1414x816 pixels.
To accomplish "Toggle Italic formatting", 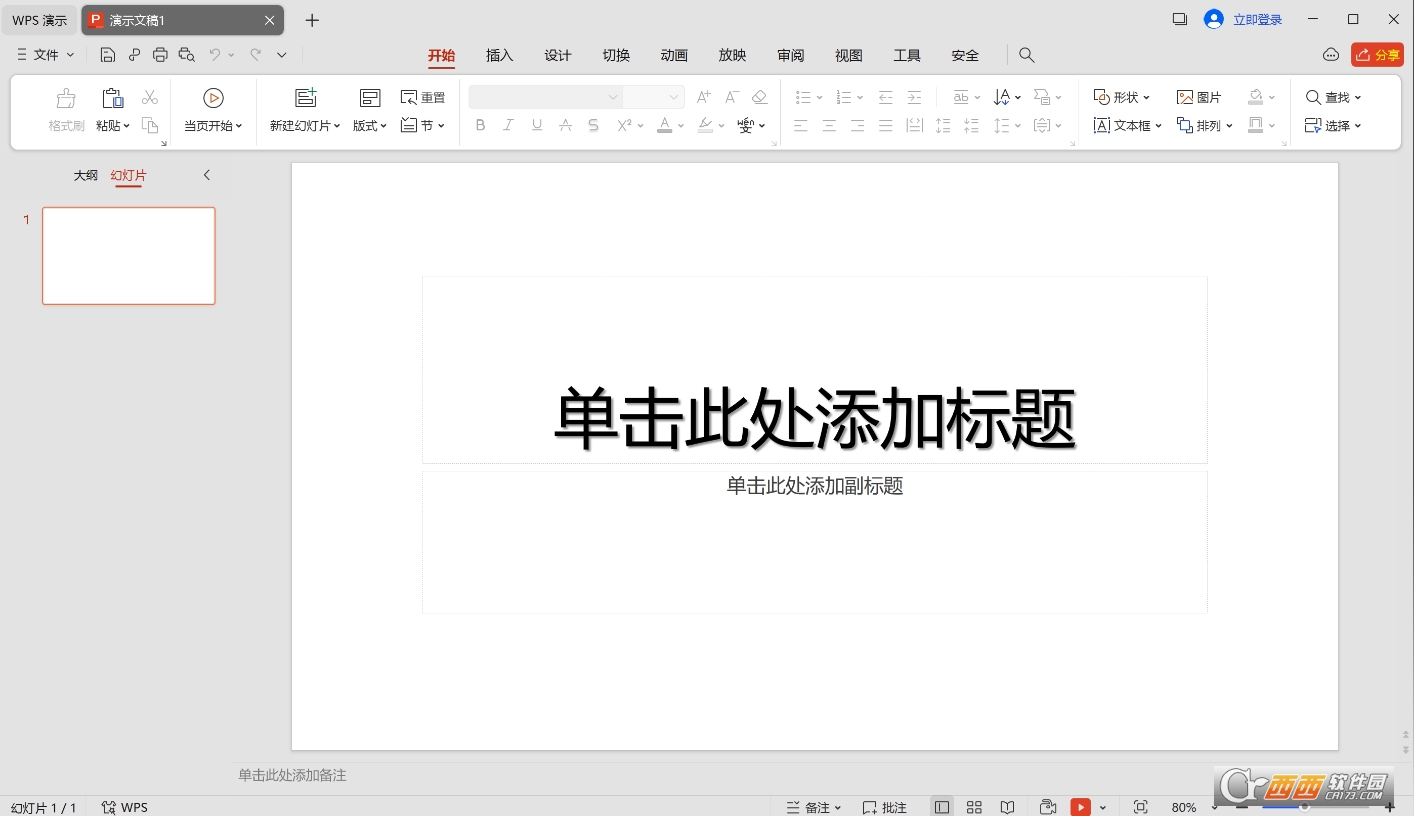I will pos(509,125).
